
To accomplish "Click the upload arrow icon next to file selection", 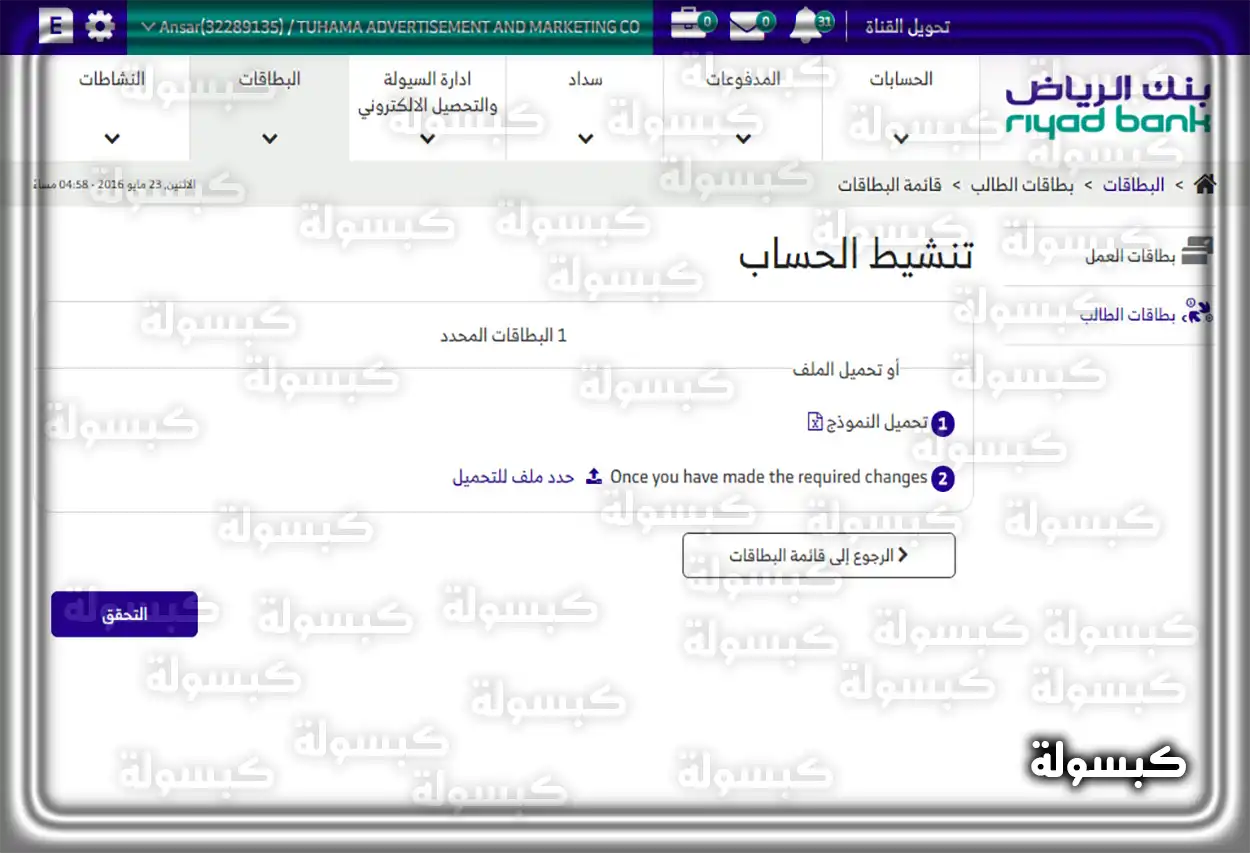I will point(596,477).
